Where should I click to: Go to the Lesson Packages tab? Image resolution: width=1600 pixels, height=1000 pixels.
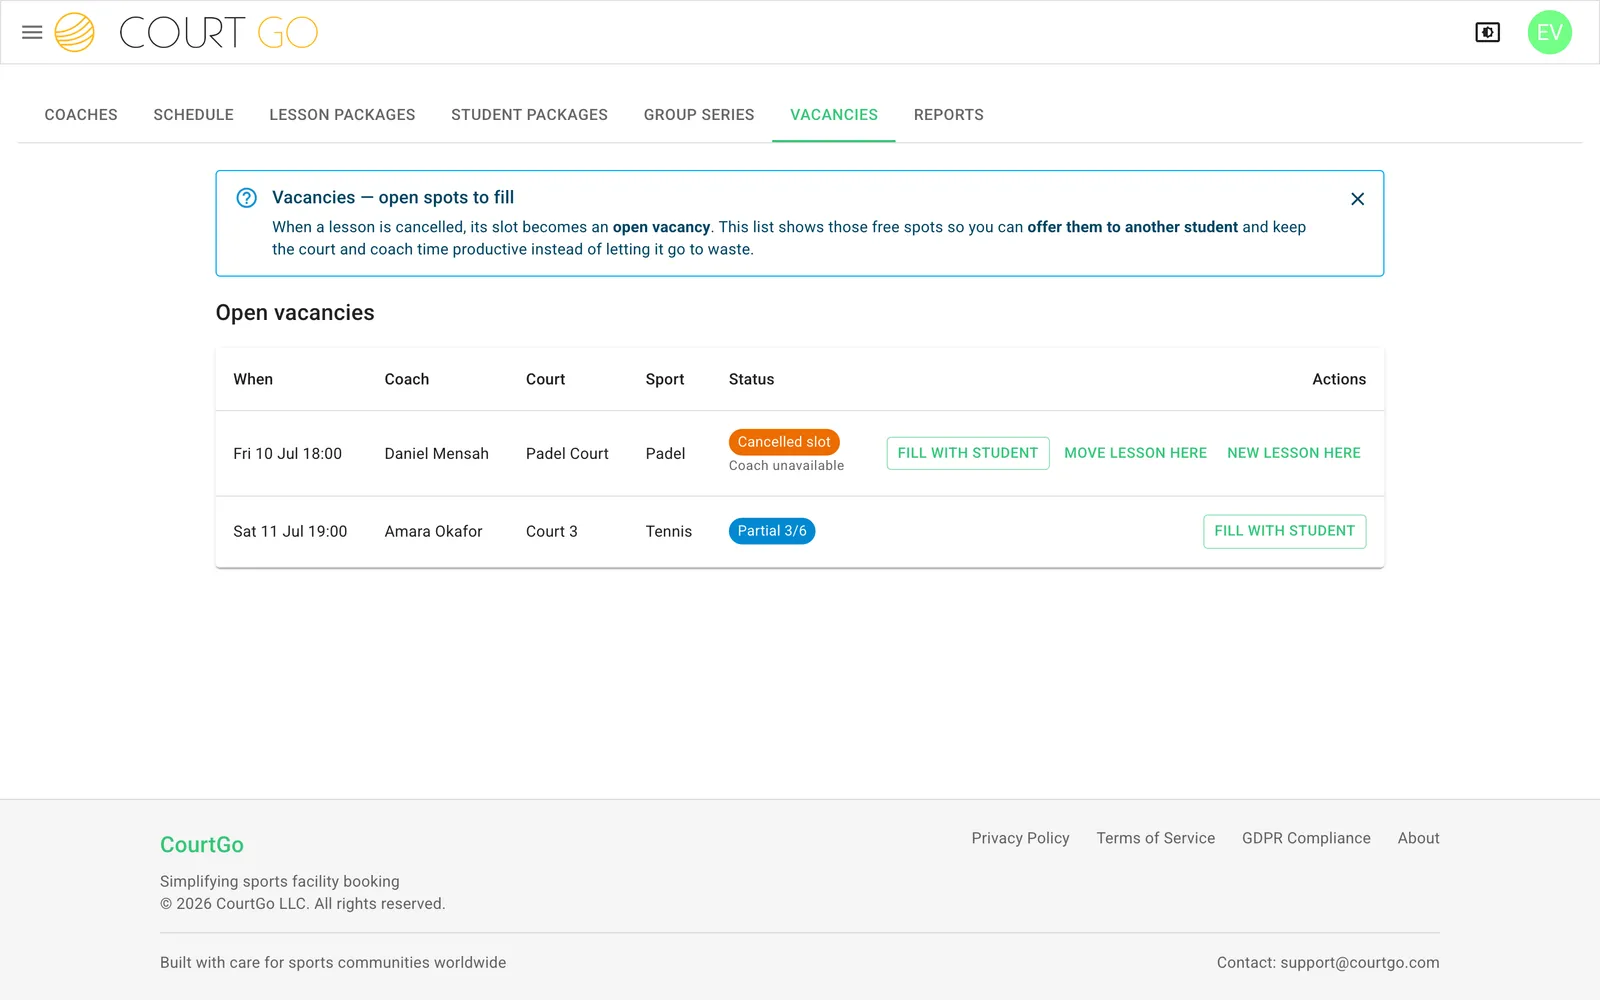tap(342, 115)
